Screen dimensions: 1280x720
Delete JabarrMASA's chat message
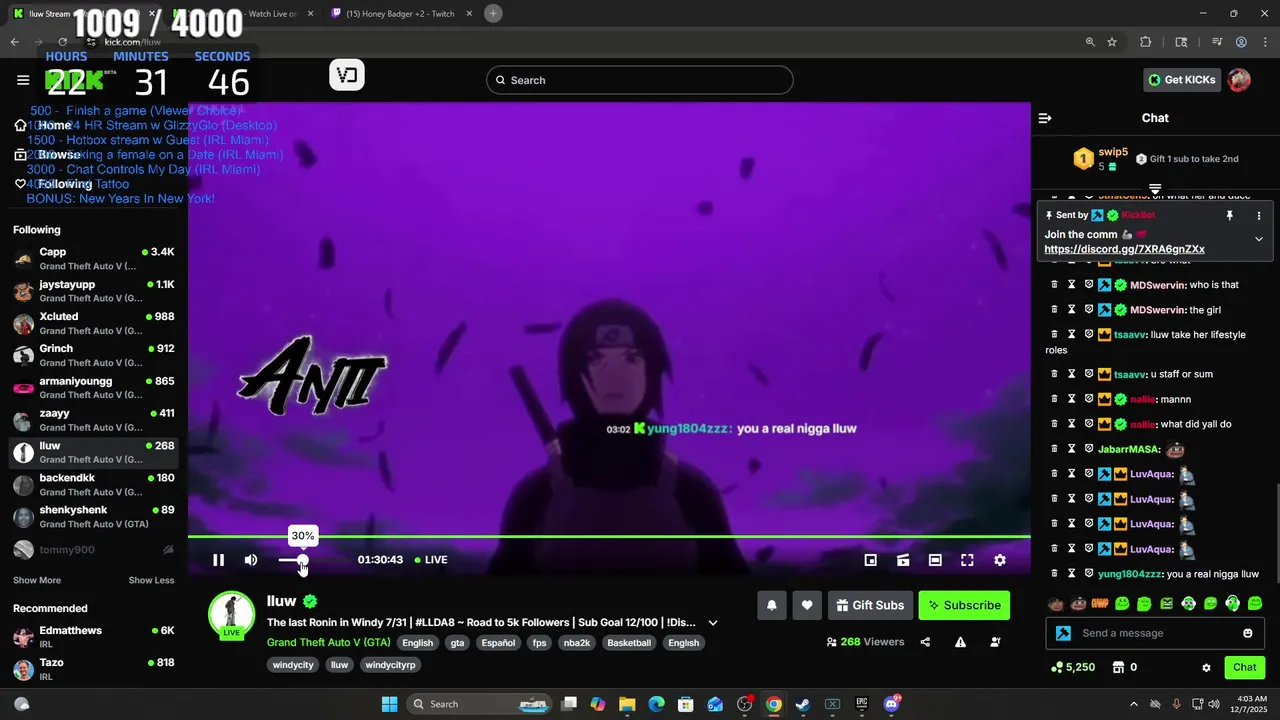[x=1054, y=449]
